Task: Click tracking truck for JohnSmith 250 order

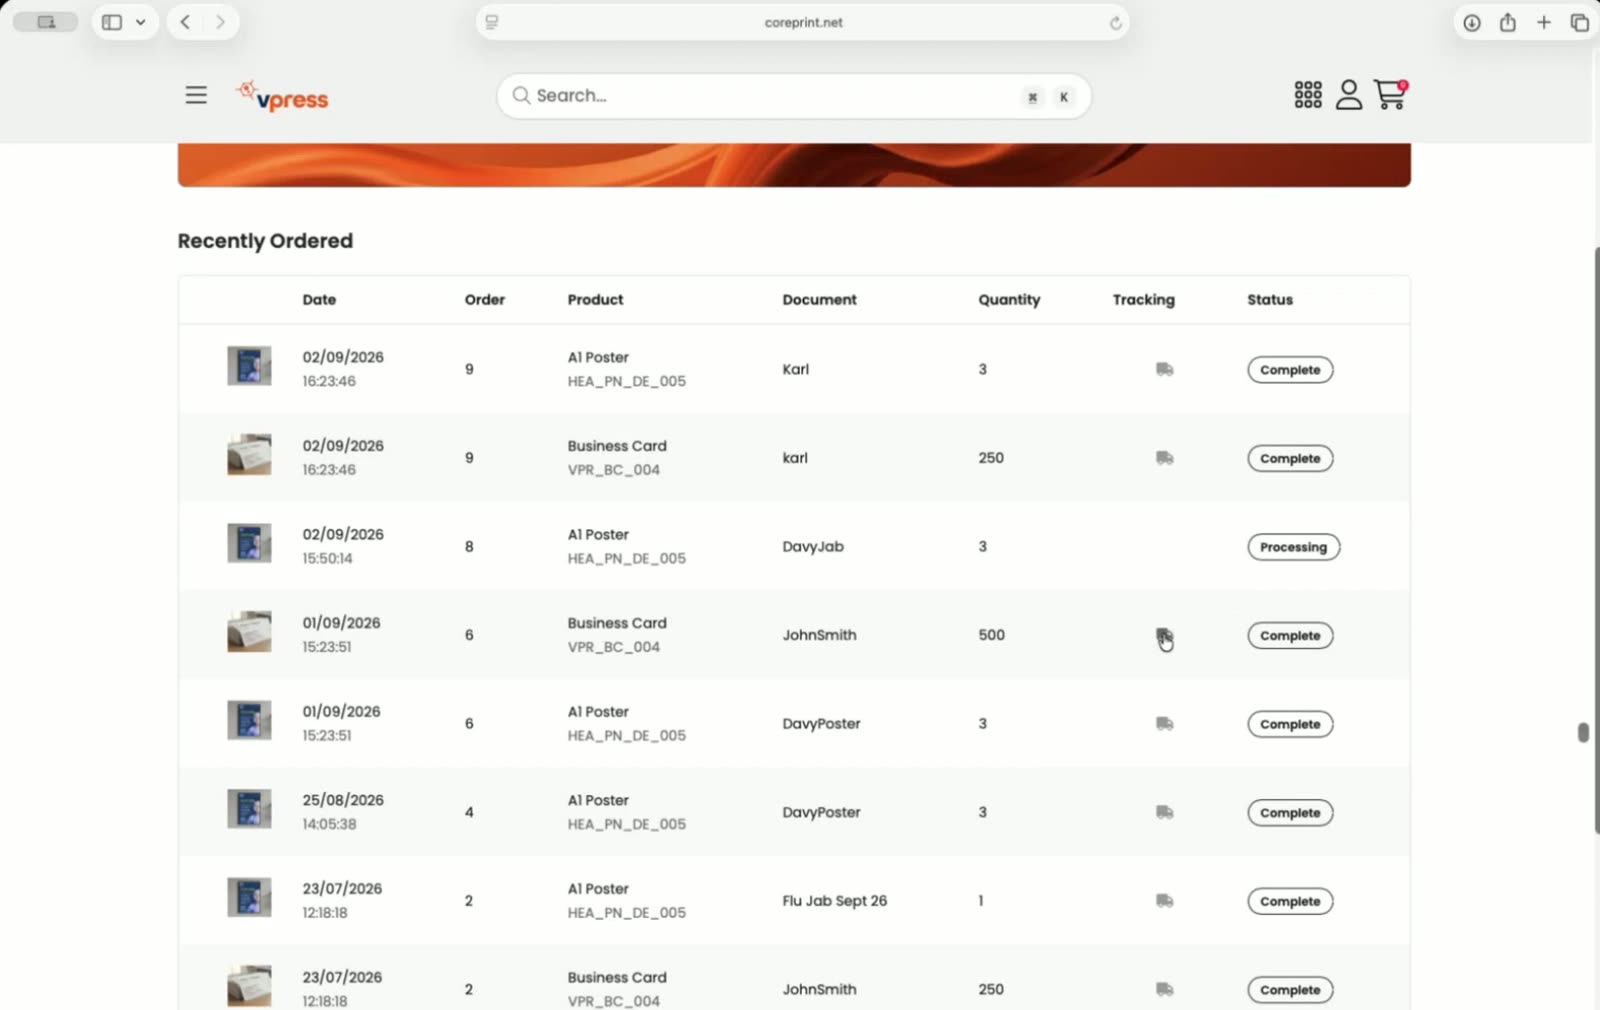Action: pos(1164,989)
